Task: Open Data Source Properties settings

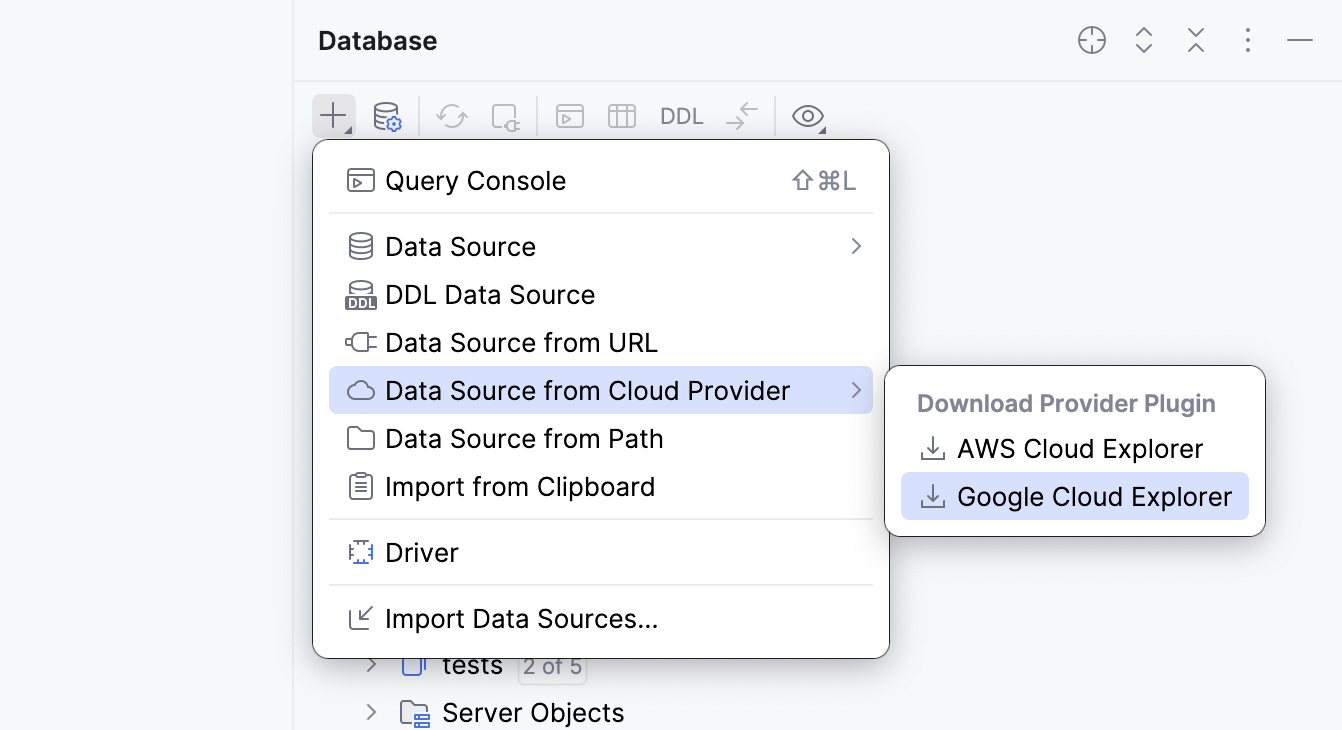Action: point(388,115)
